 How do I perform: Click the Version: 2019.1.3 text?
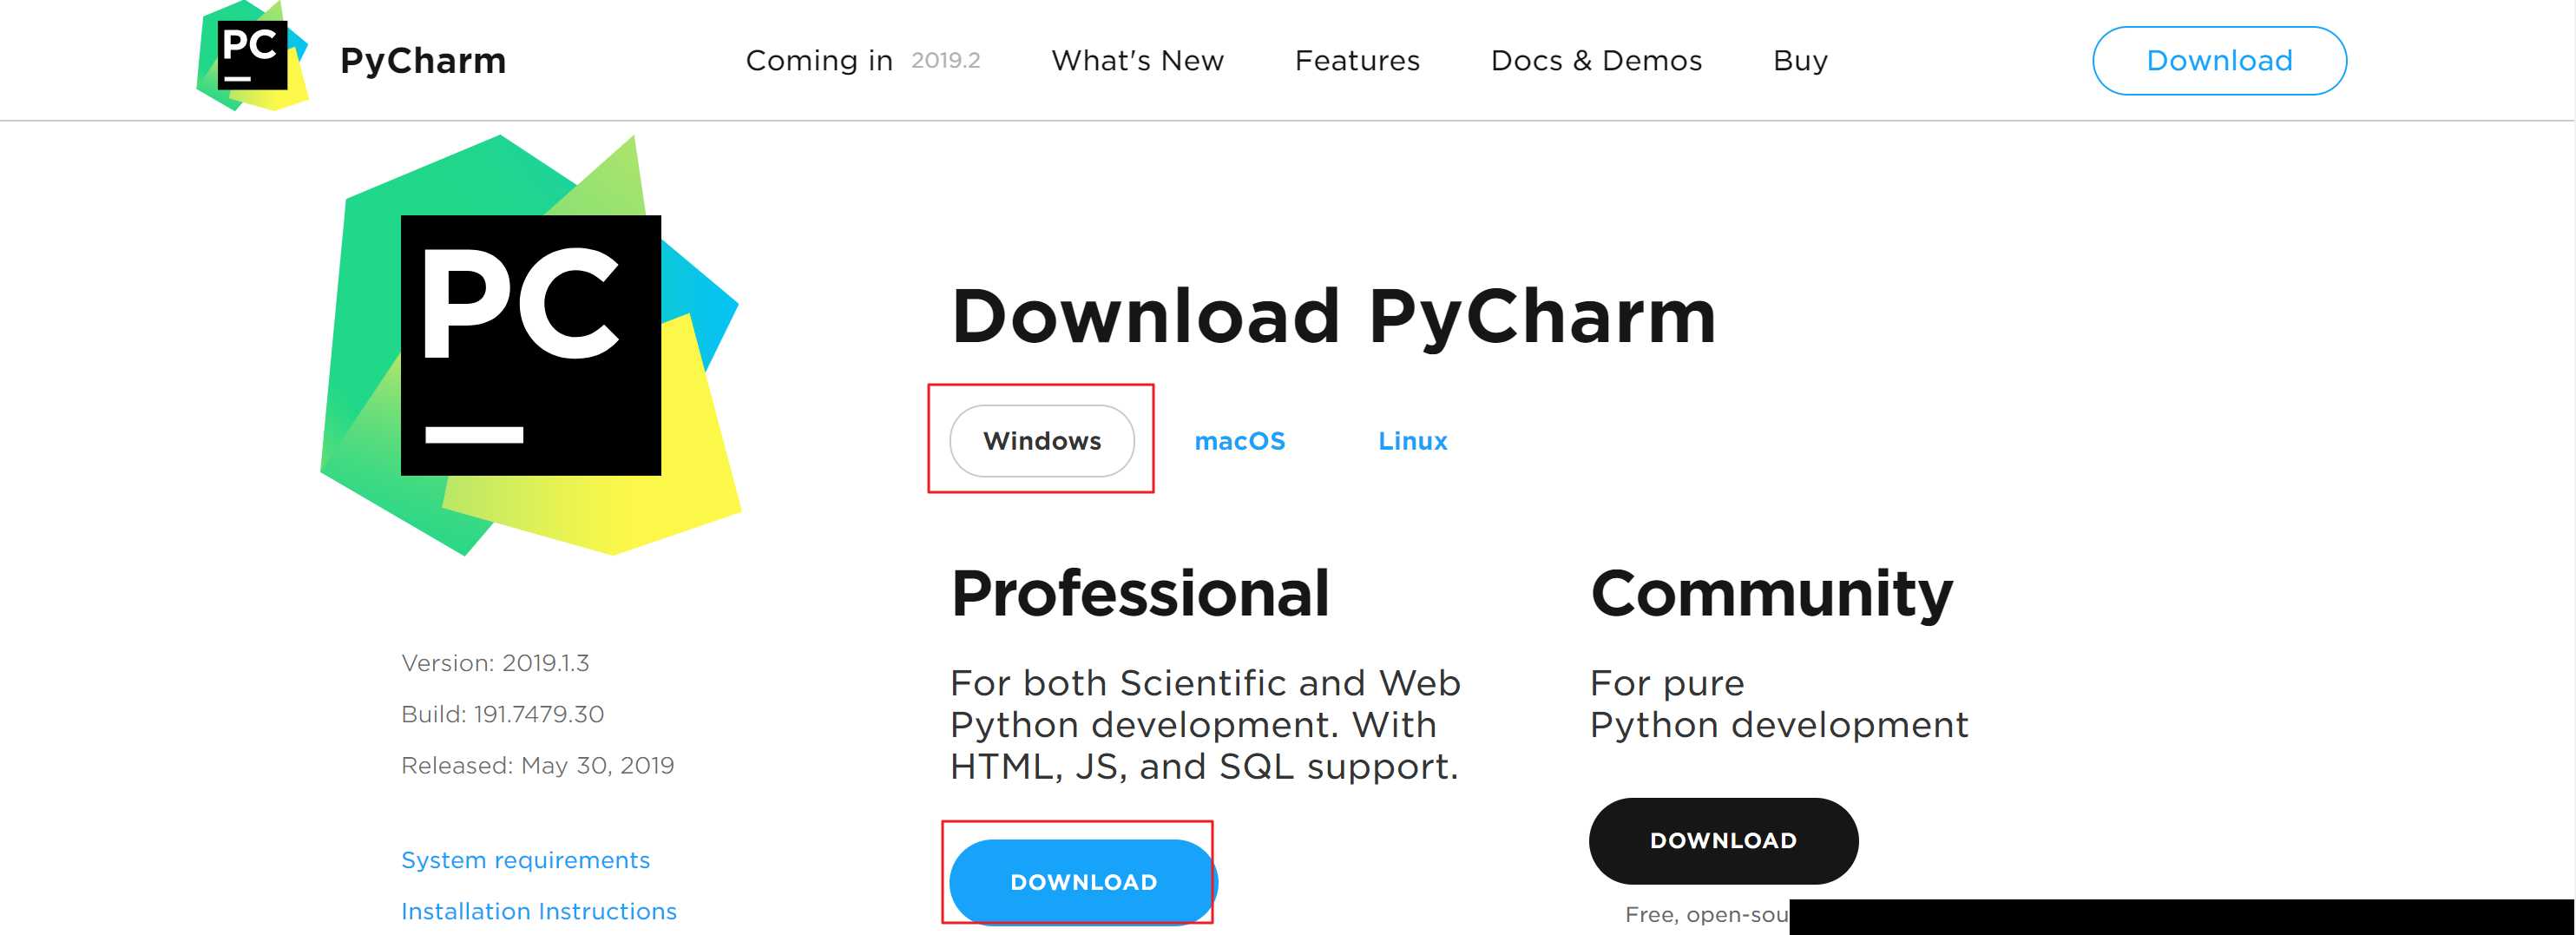495,663
